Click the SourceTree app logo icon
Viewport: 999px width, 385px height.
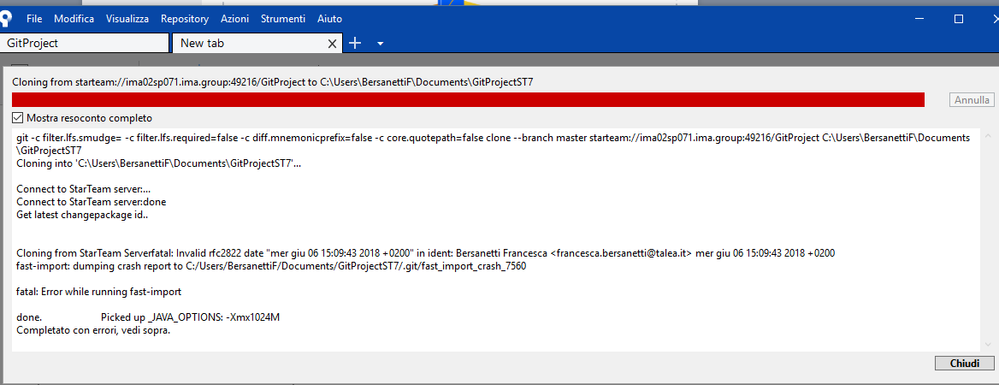4,19
